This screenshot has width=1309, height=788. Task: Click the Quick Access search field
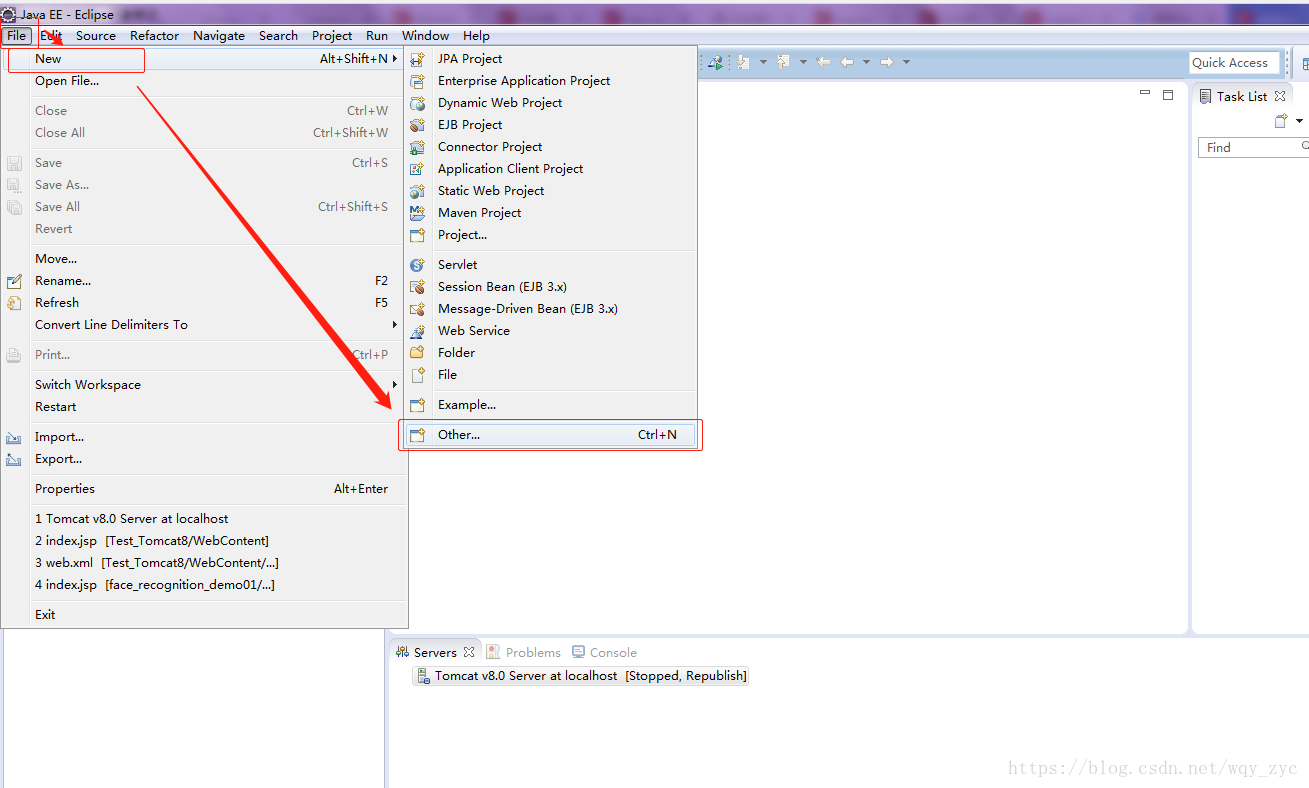(x=1234, y=62)
